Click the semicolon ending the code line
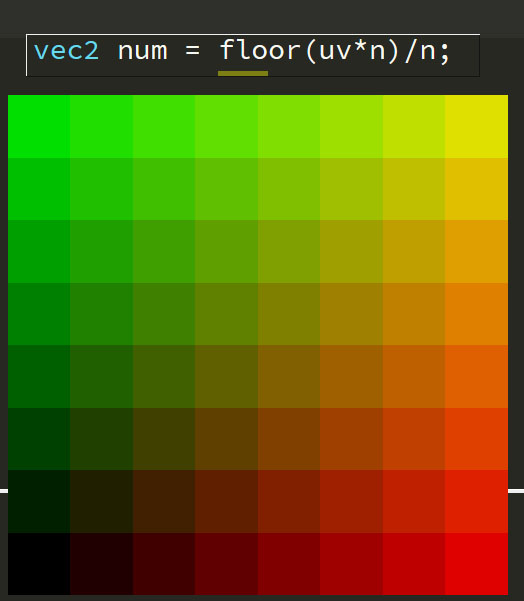 (444, 54)
